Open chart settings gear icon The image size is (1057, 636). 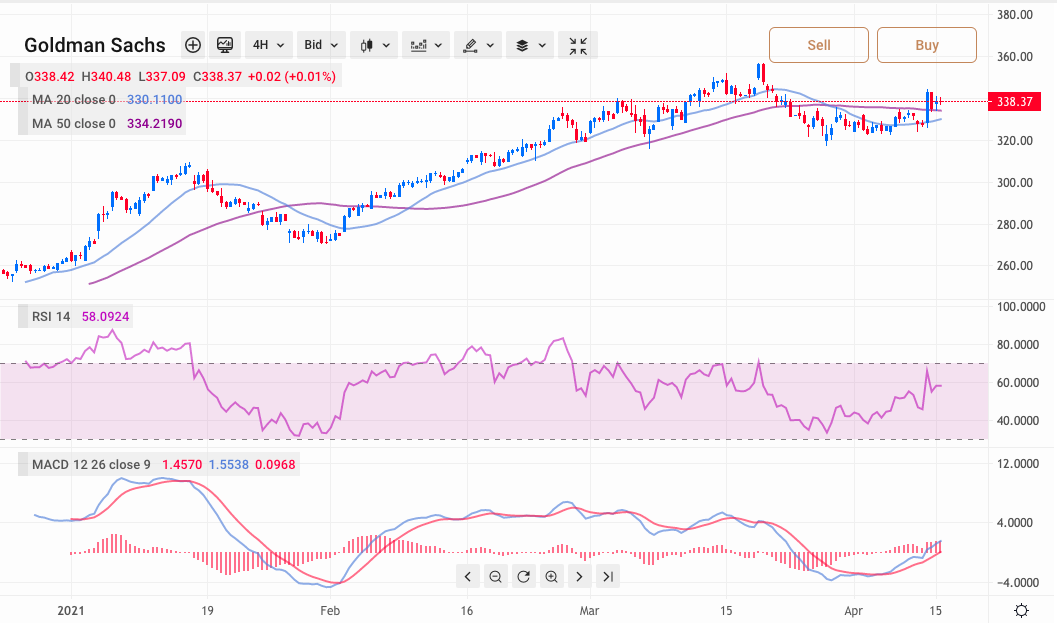(x=1021, y=611)
